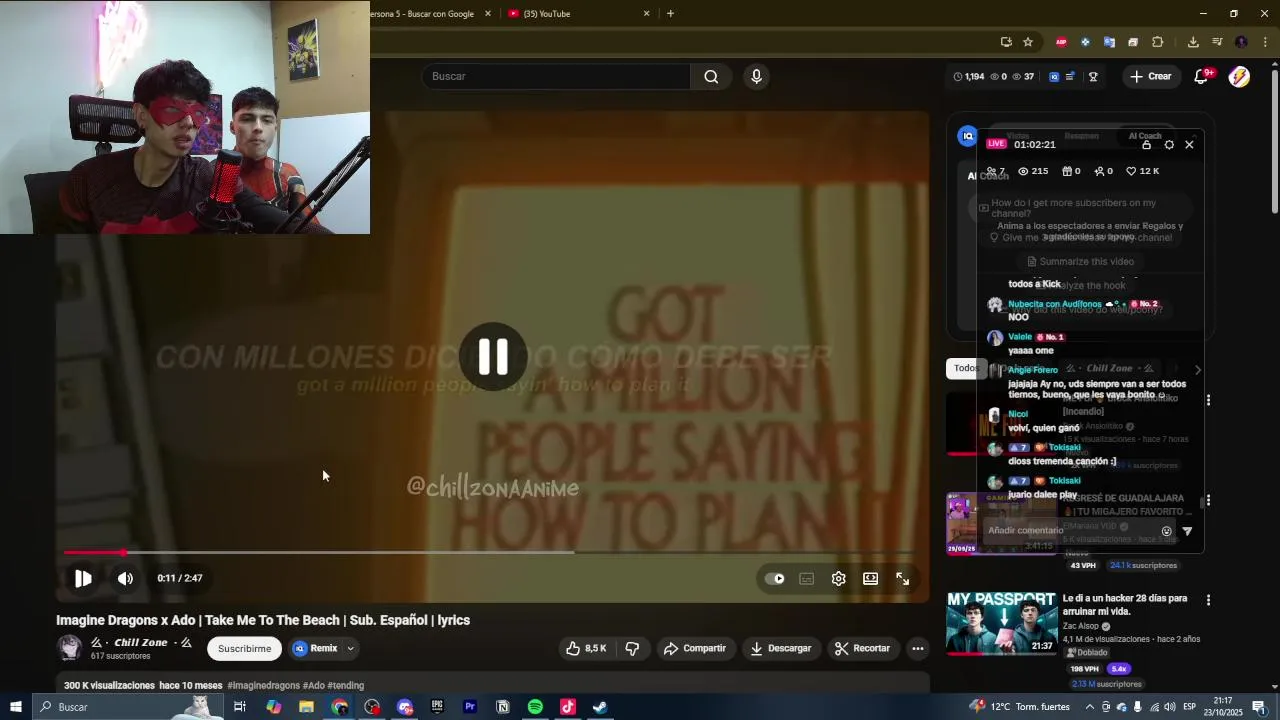
Task: Expand the Remix dropdown arrow
Action: coord(350,648)
